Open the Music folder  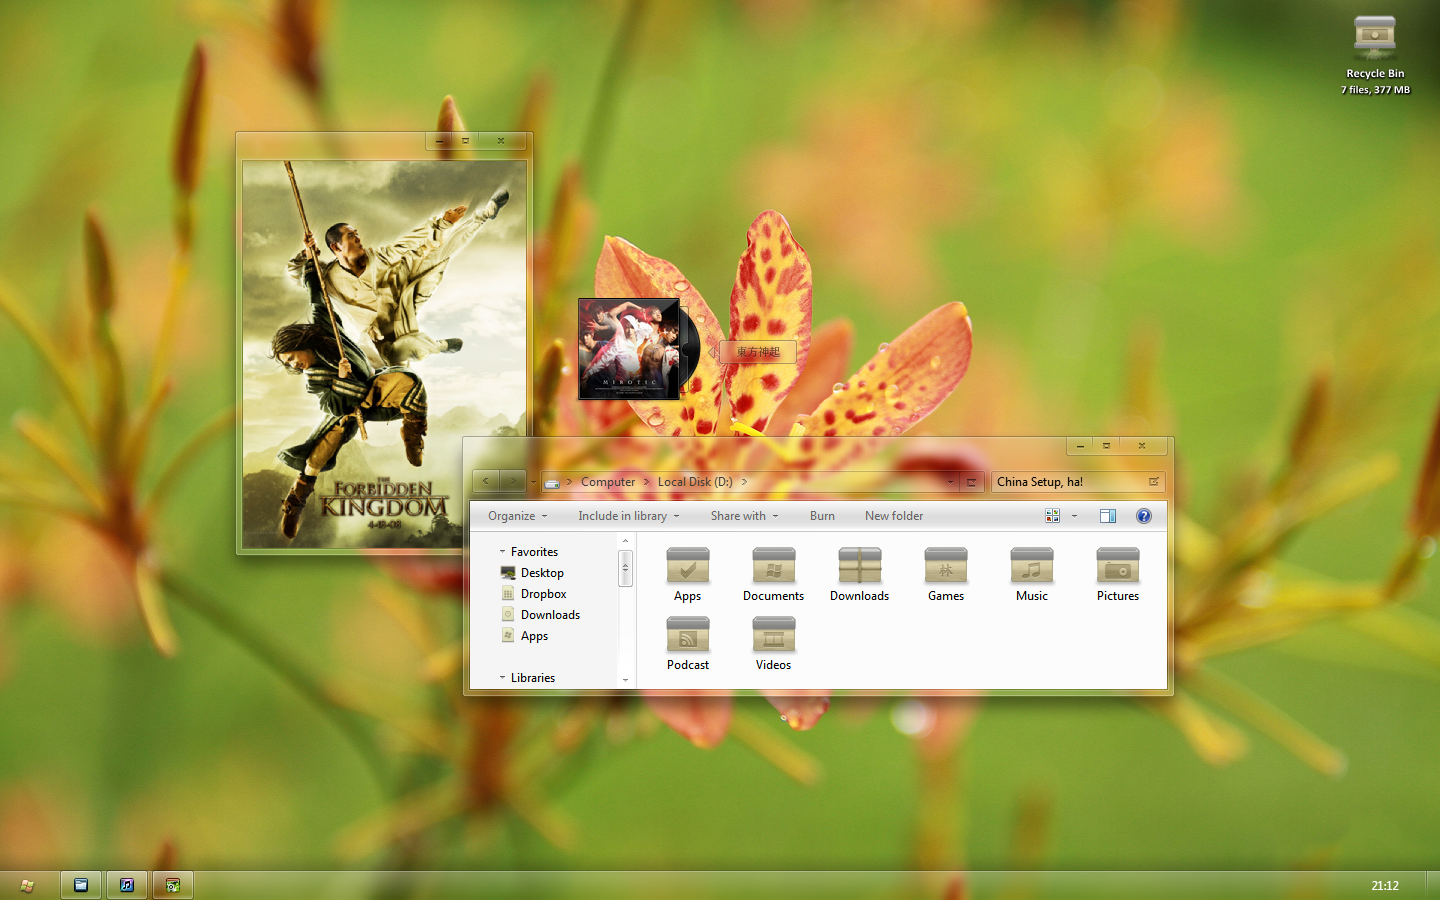1031,575
